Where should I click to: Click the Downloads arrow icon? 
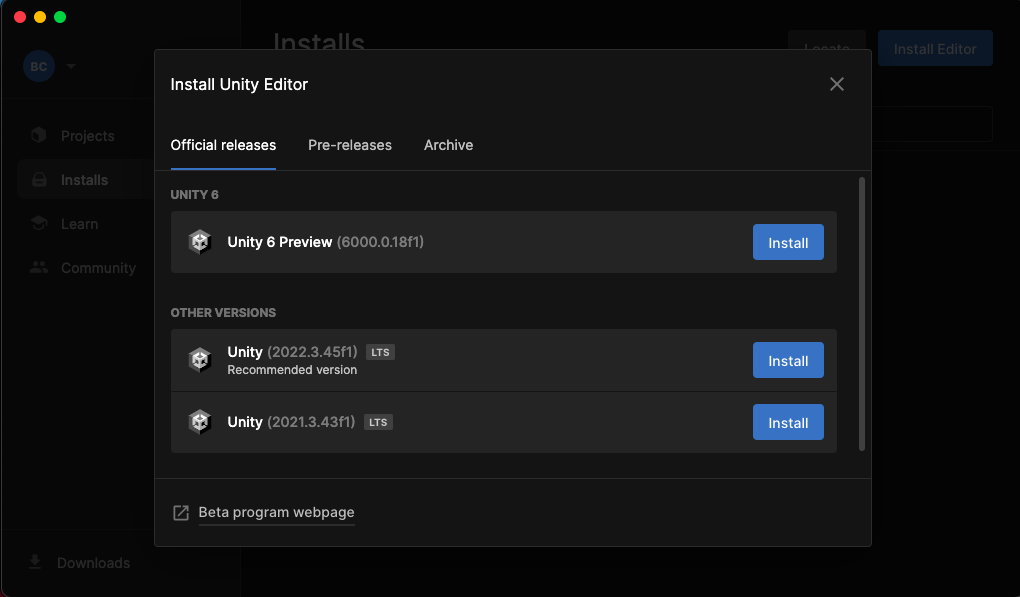click(35, 562)
